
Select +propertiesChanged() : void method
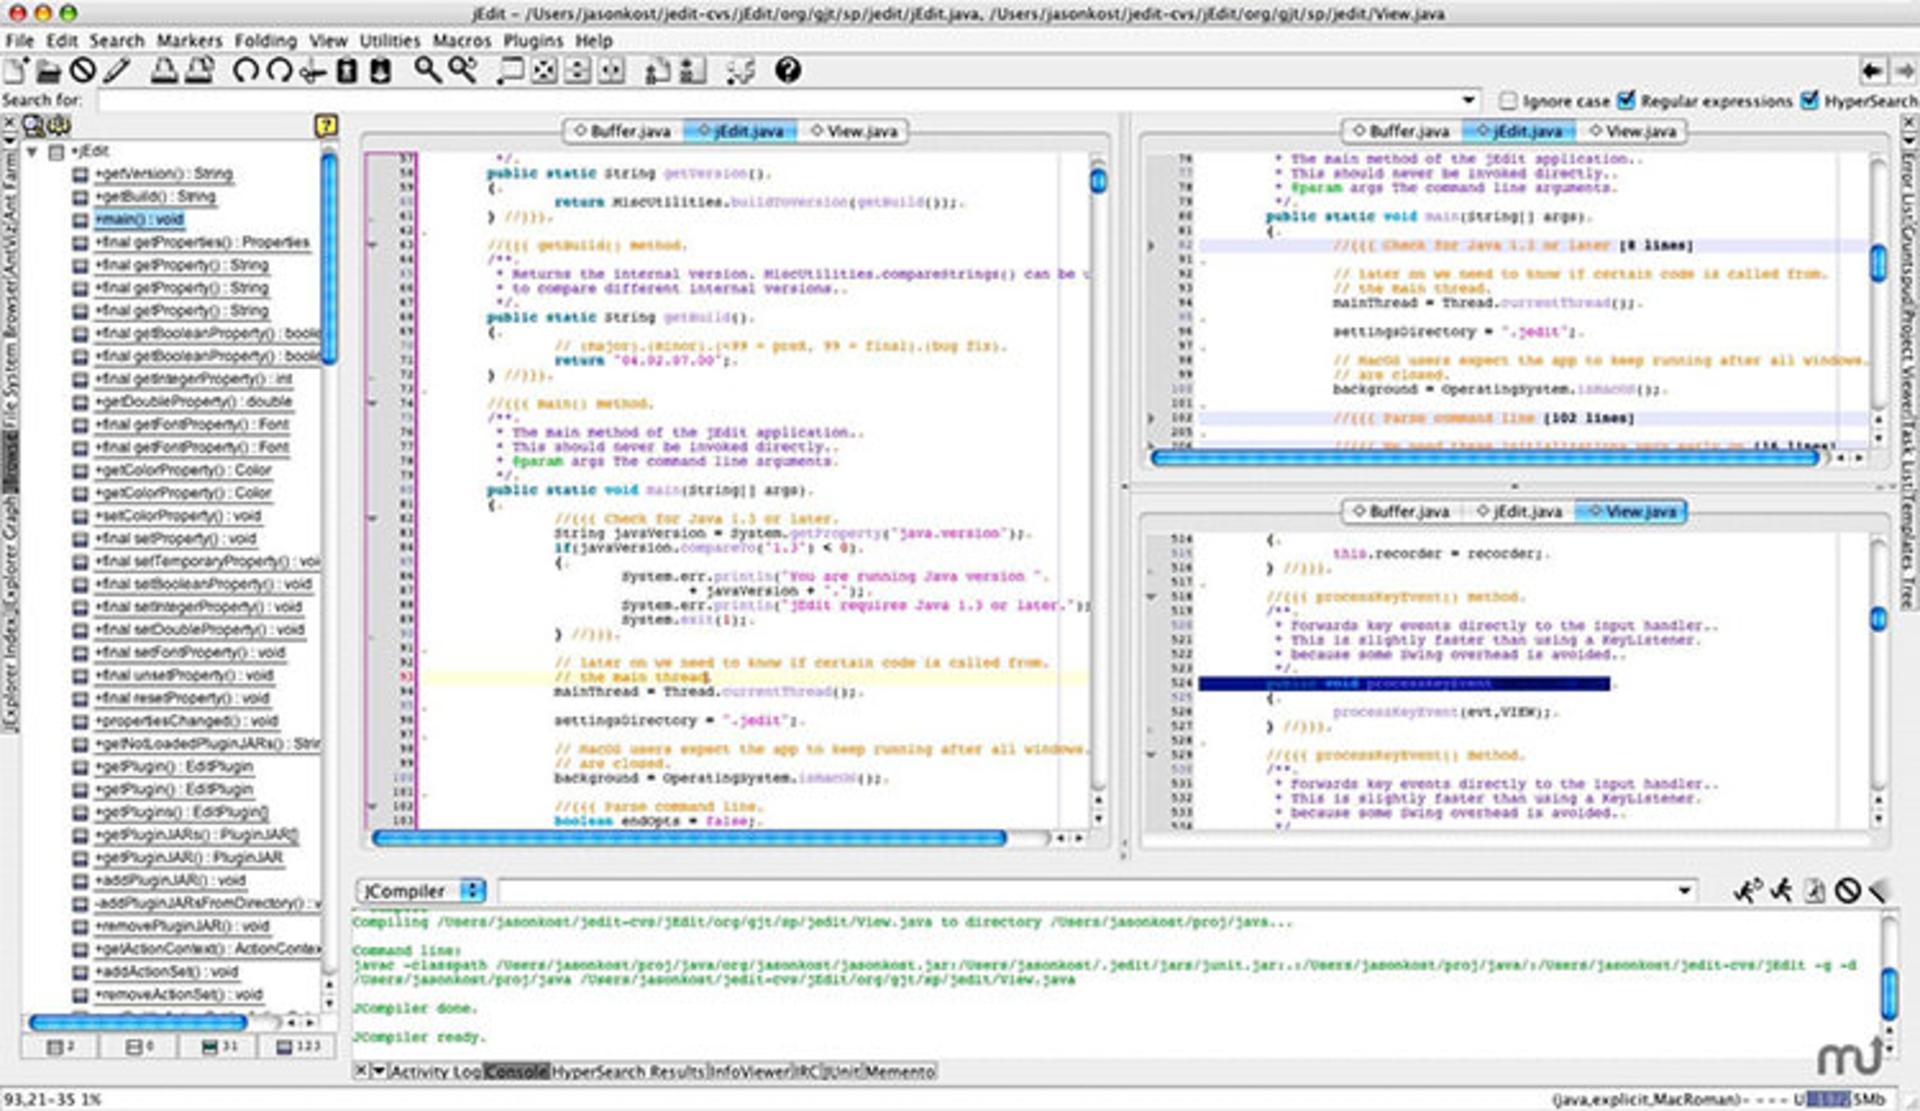(x=187, y=721)
